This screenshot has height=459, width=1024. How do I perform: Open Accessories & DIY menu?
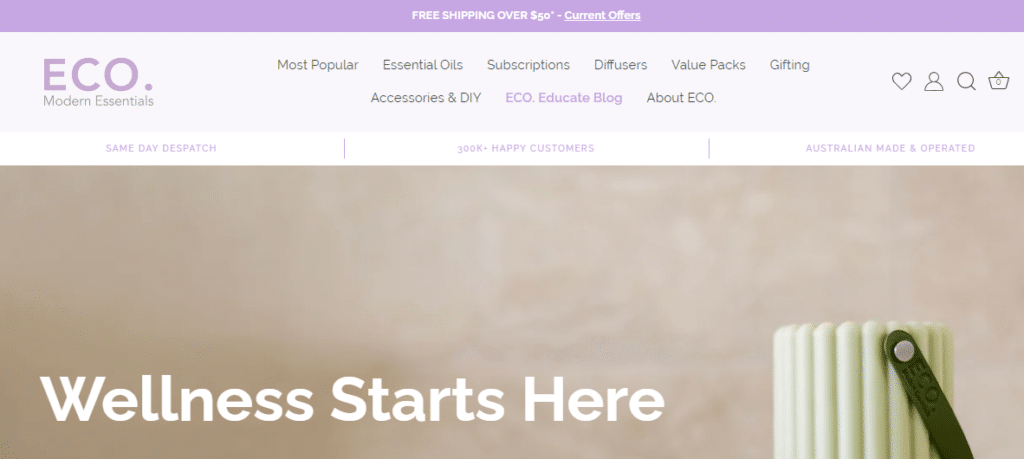point(426,97)
